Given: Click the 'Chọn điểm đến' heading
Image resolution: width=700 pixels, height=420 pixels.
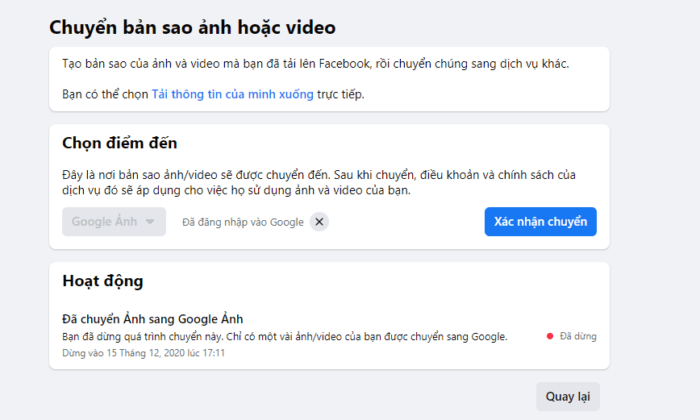Looking at the screenshot, I should pos(120,143).
